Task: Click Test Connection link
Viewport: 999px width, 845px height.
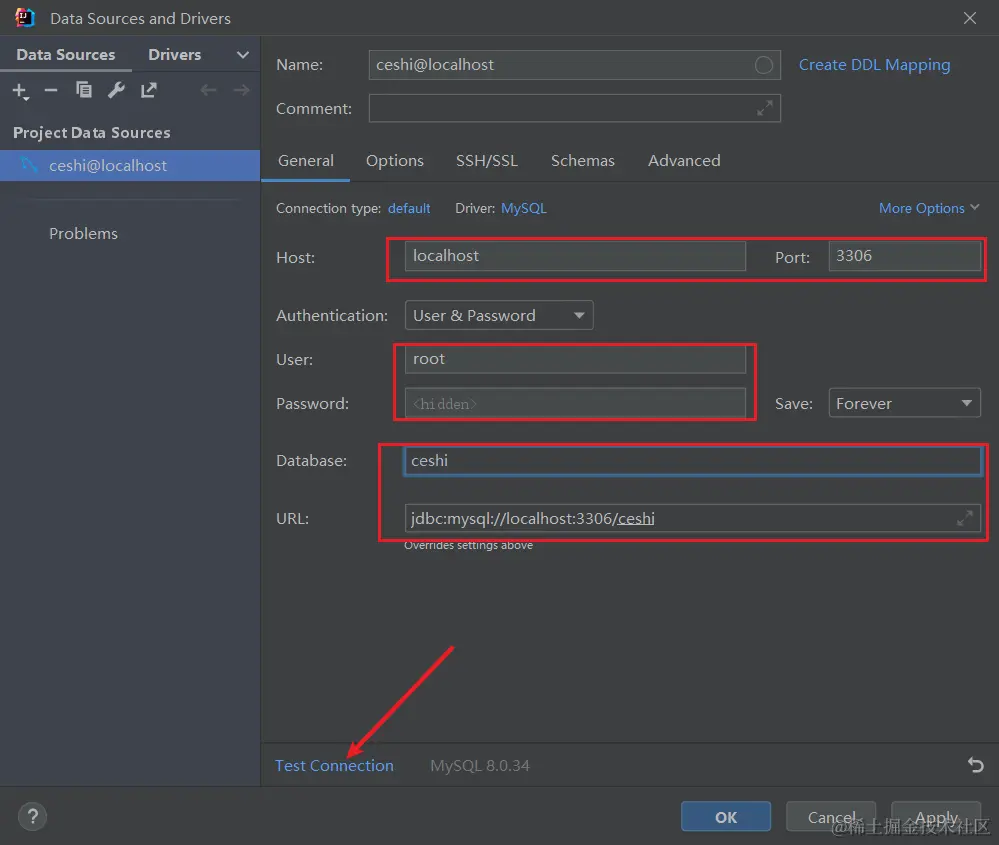Action: (x=334, y=765)
